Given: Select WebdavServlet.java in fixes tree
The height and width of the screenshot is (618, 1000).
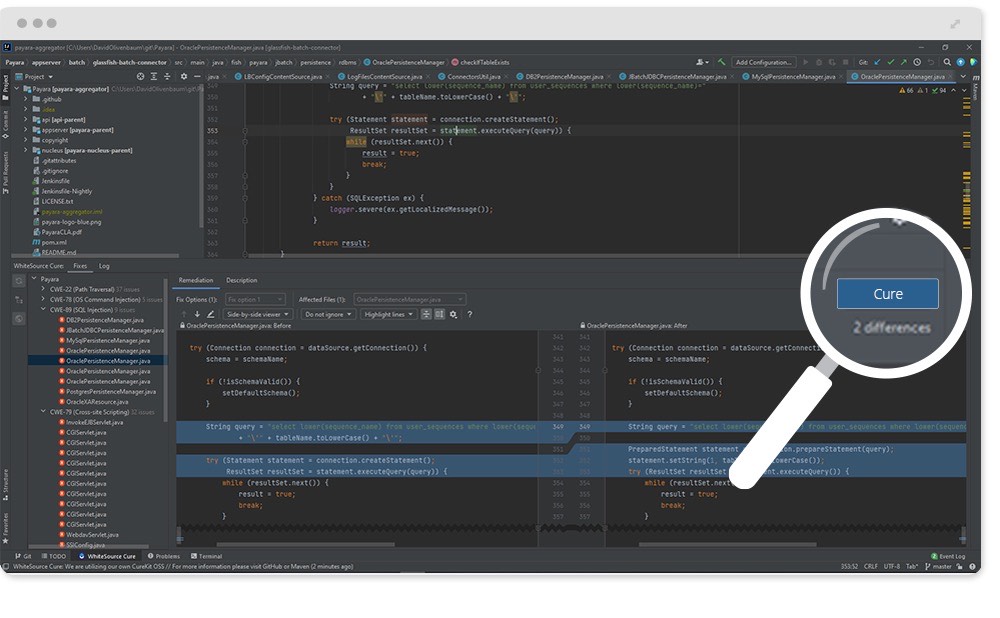Looking at the screenshot, I should (89, 534).
